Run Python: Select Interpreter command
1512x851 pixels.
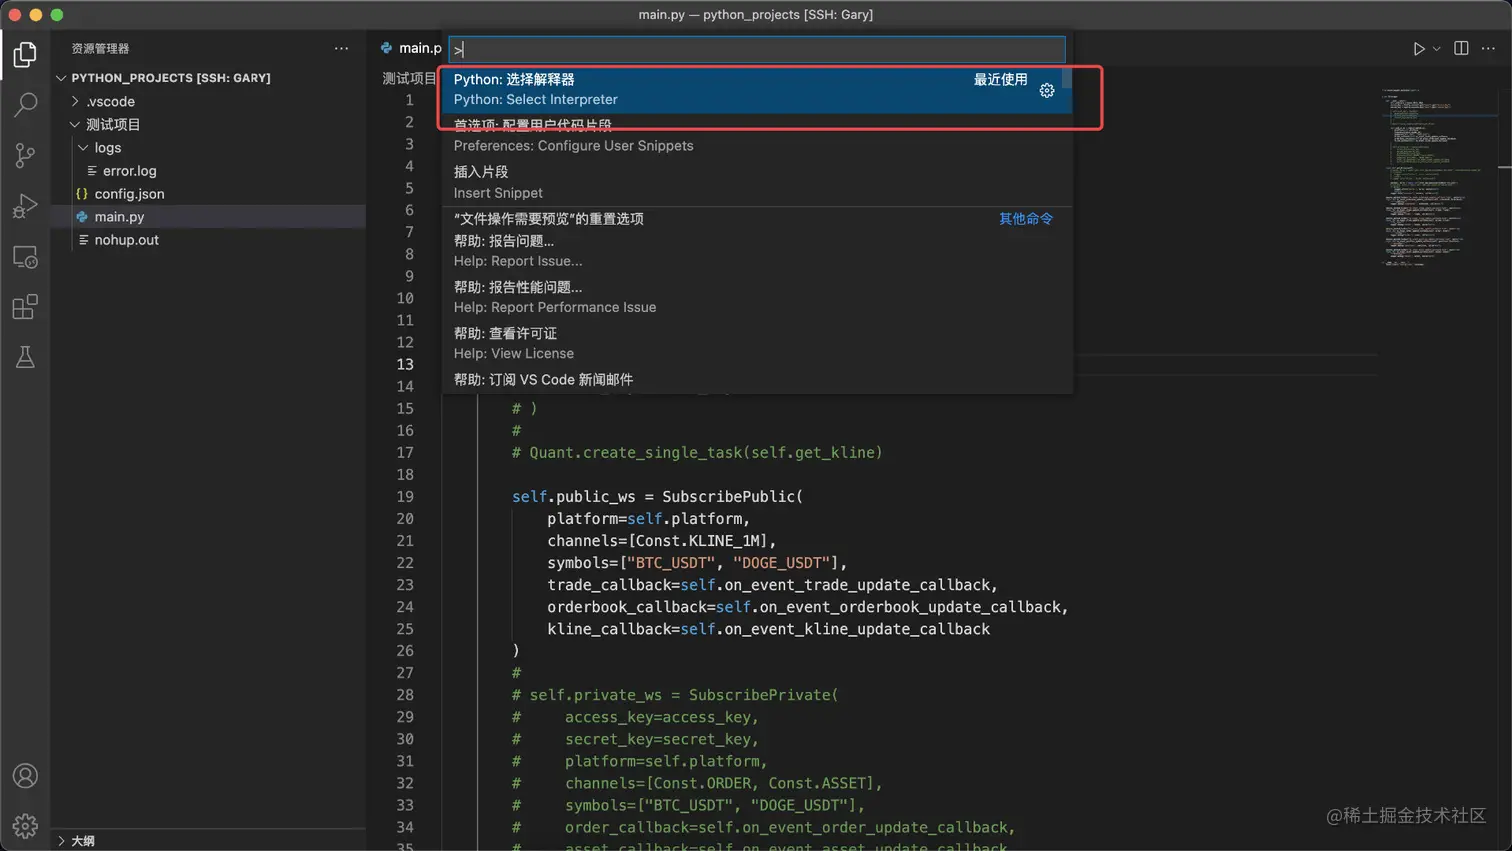(x=756, y=90)
